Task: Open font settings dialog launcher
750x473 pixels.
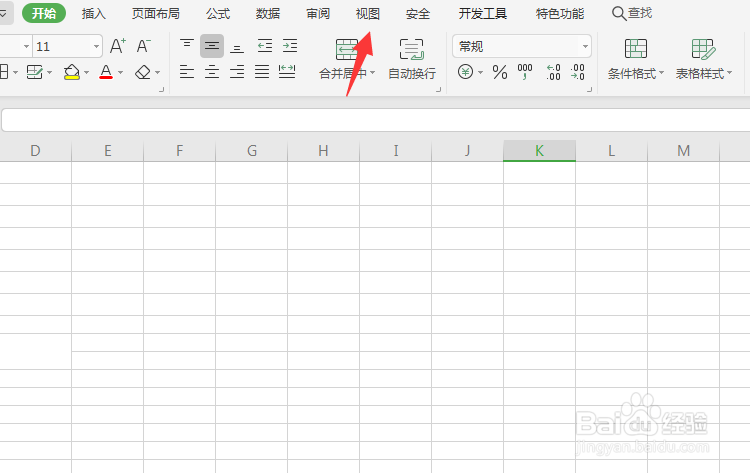Action: click(161, 89)
